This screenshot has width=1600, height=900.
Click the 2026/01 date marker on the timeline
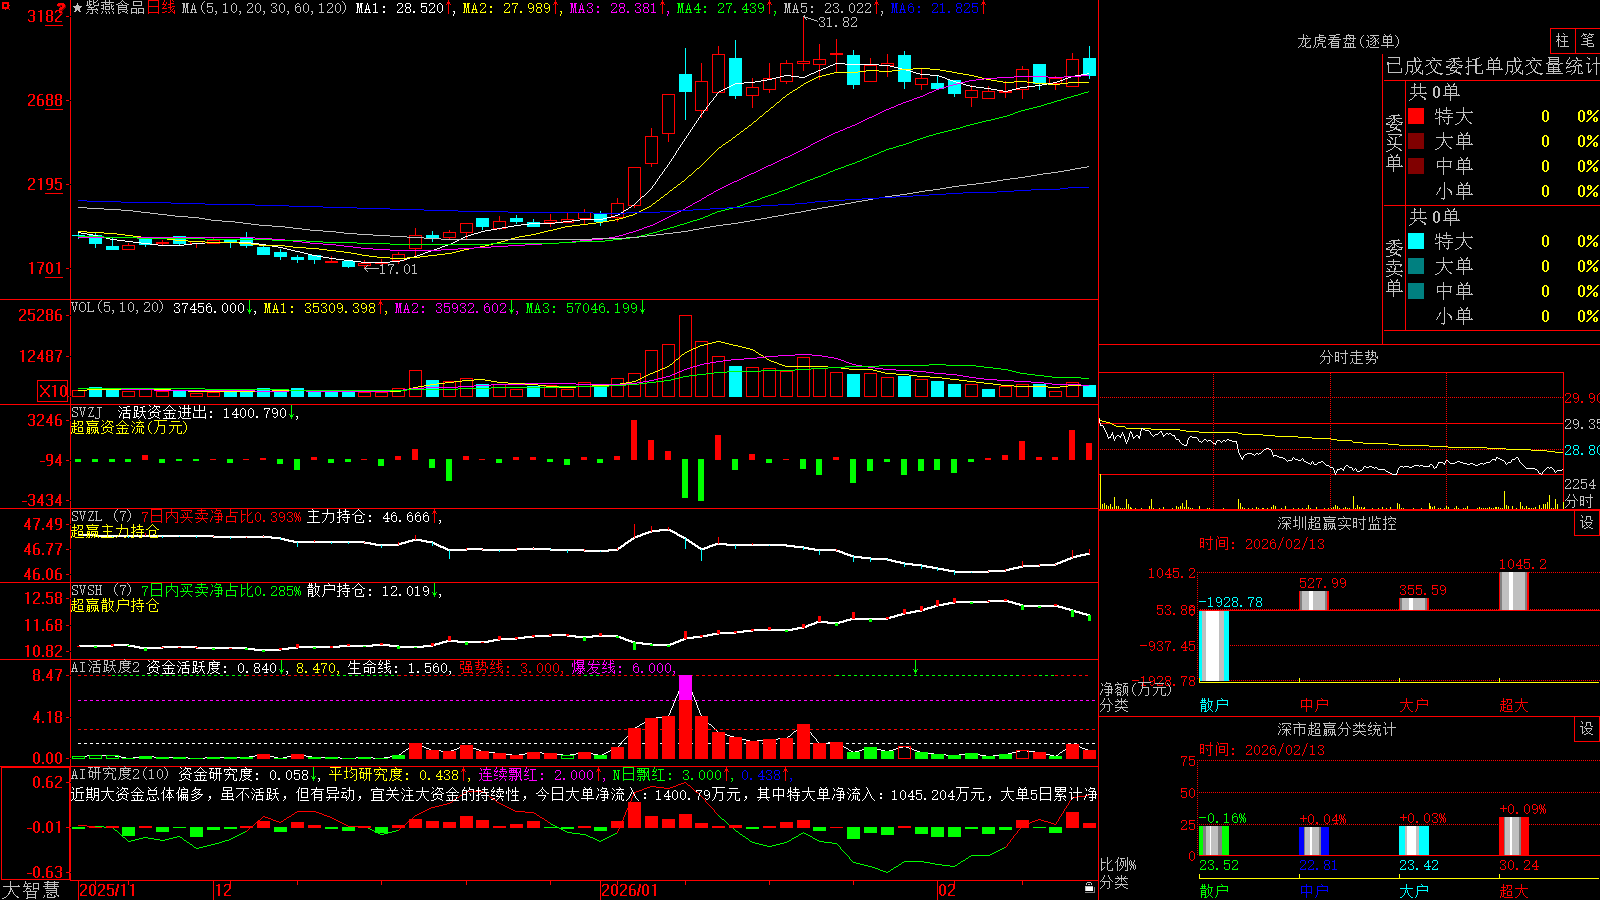tap(630, 890)
